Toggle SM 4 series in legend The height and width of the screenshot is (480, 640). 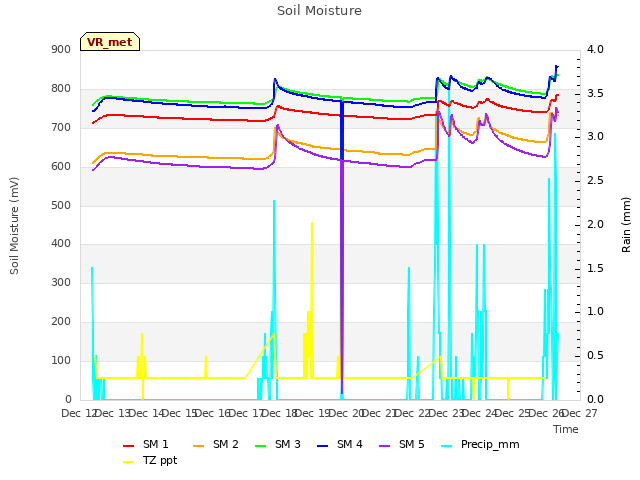point(340,444)
